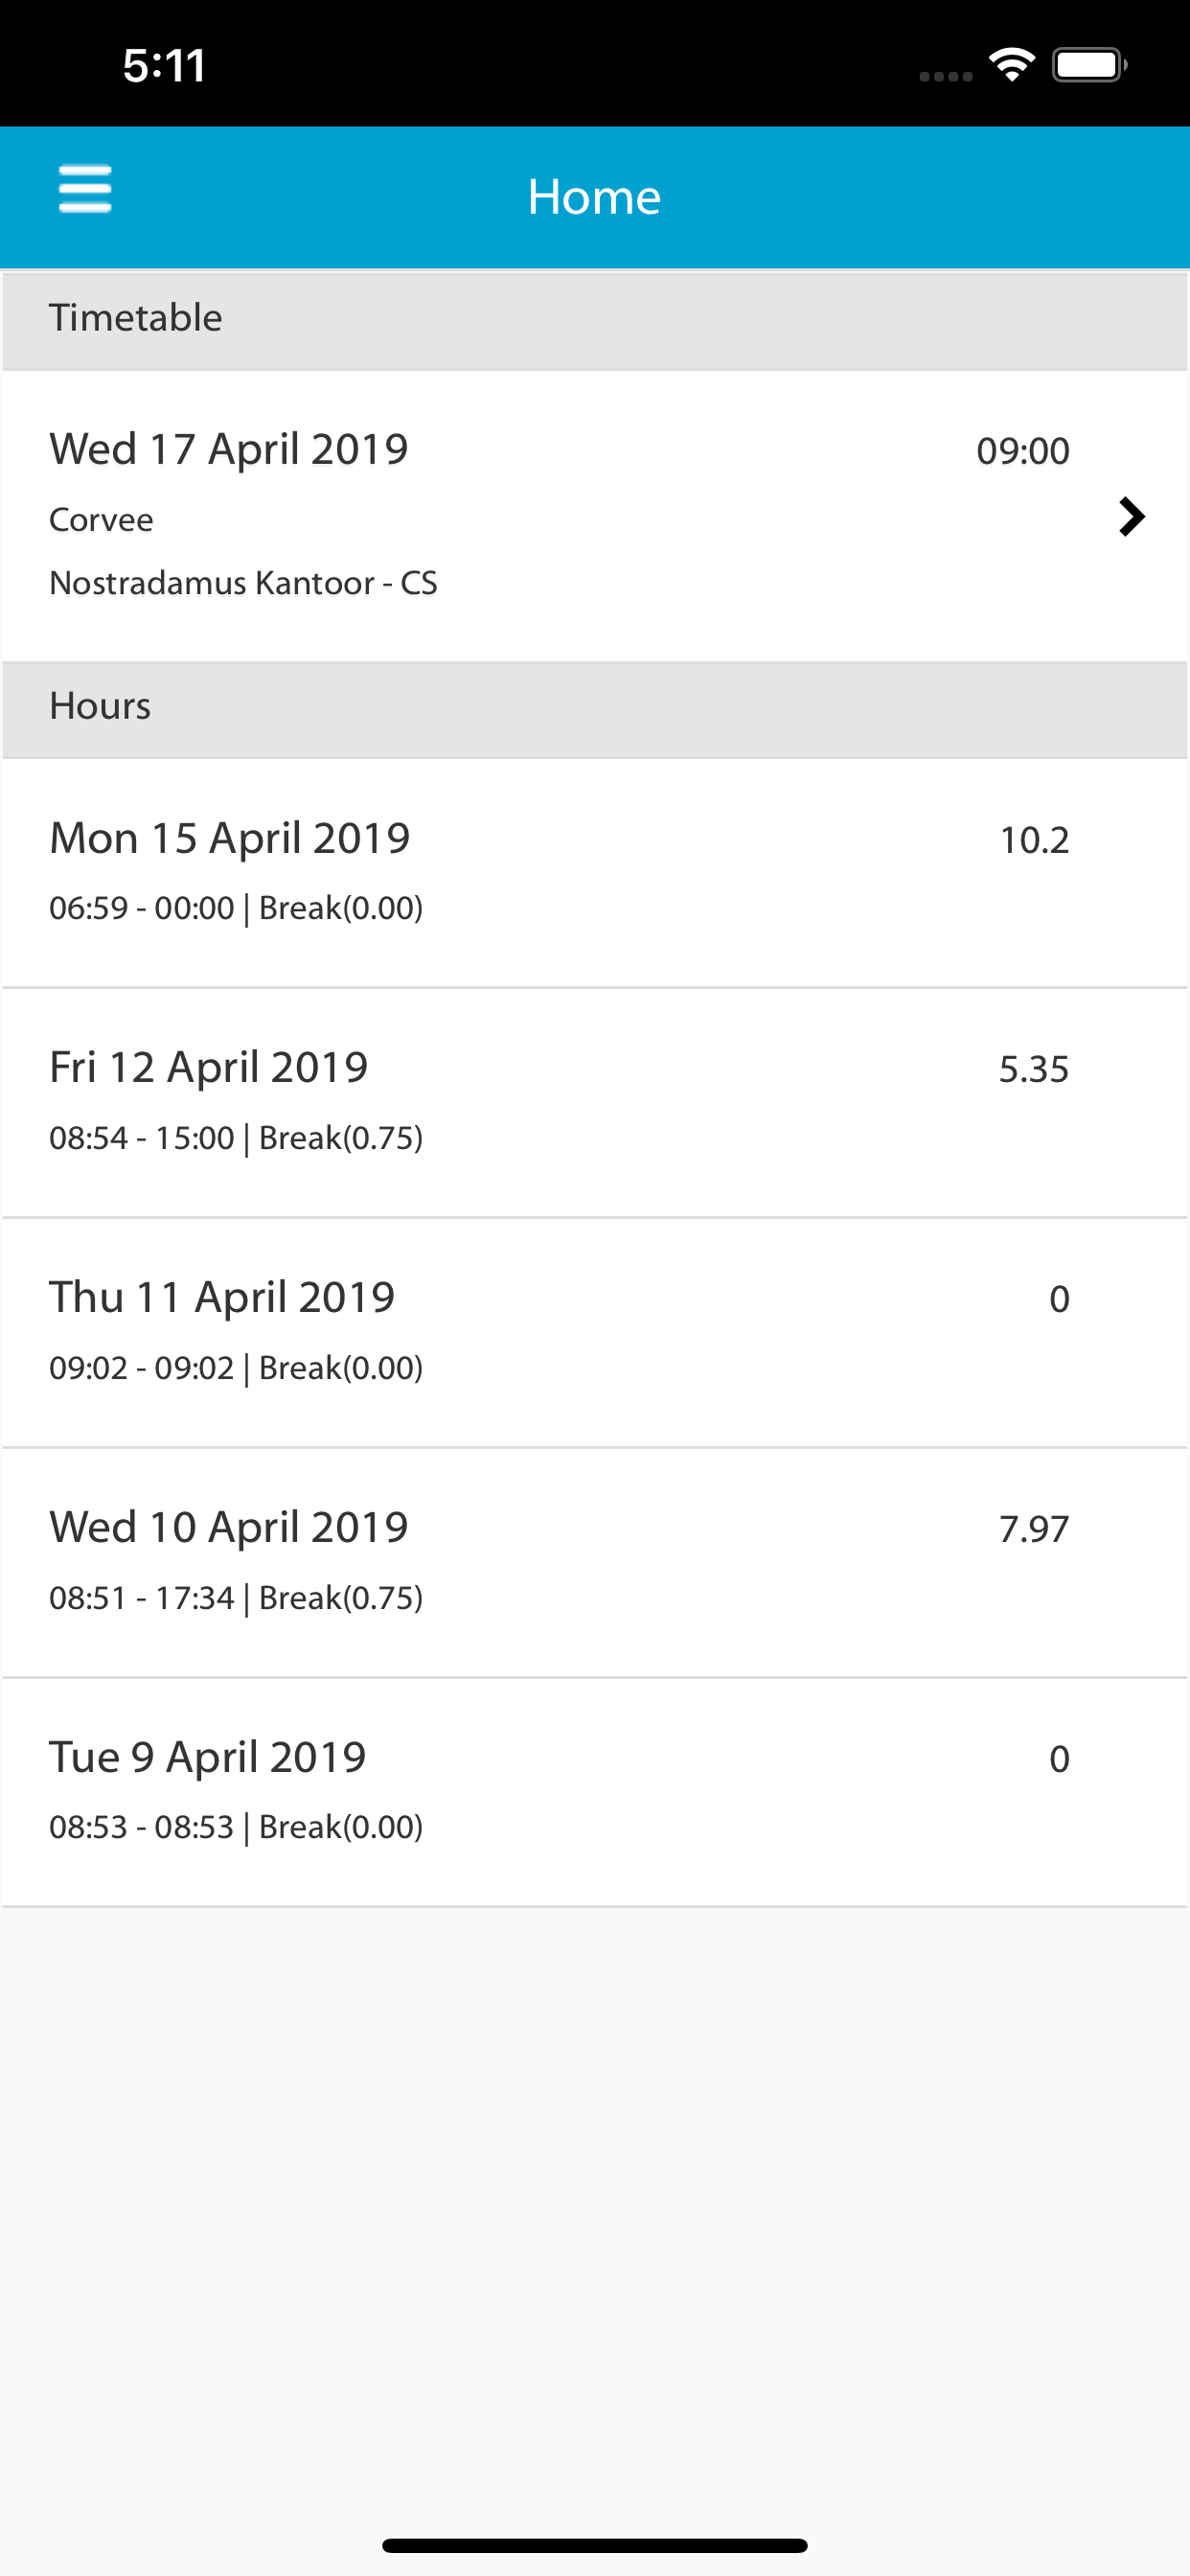Select the Hours section header
Image resolution: width=1190 pixels, height=2576 pixels.
[x=594, y=707]
